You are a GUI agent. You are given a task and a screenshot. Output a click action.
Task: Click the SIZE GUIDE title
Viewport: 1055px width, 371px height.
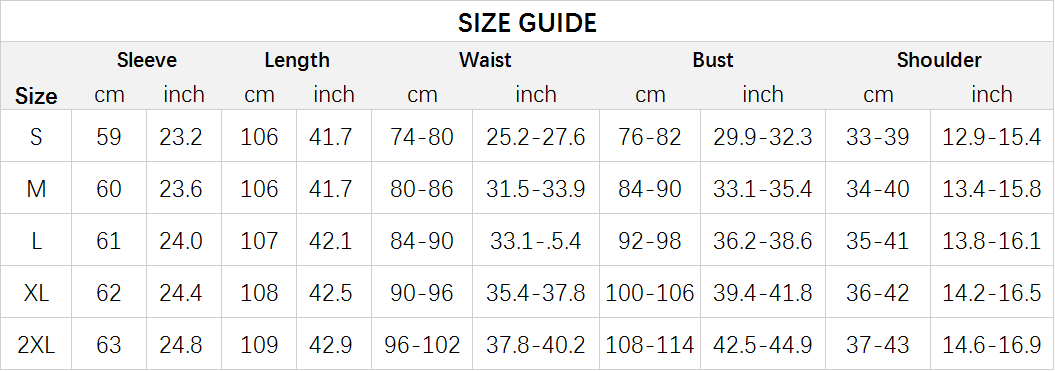[527, 24]
